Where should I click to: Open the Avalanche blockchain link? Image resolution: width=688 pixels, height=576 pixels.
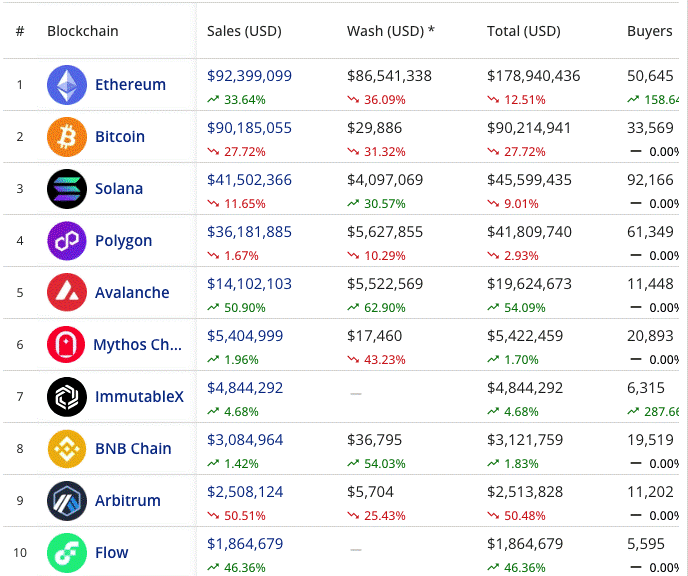[132, 293]
